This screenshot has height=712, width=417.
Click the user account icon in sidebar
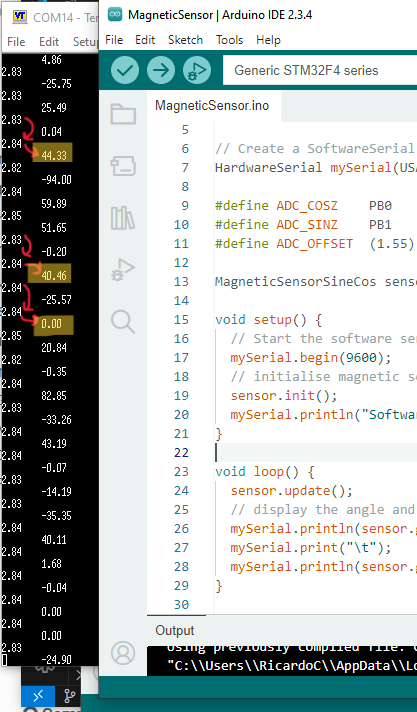point(123,653)
